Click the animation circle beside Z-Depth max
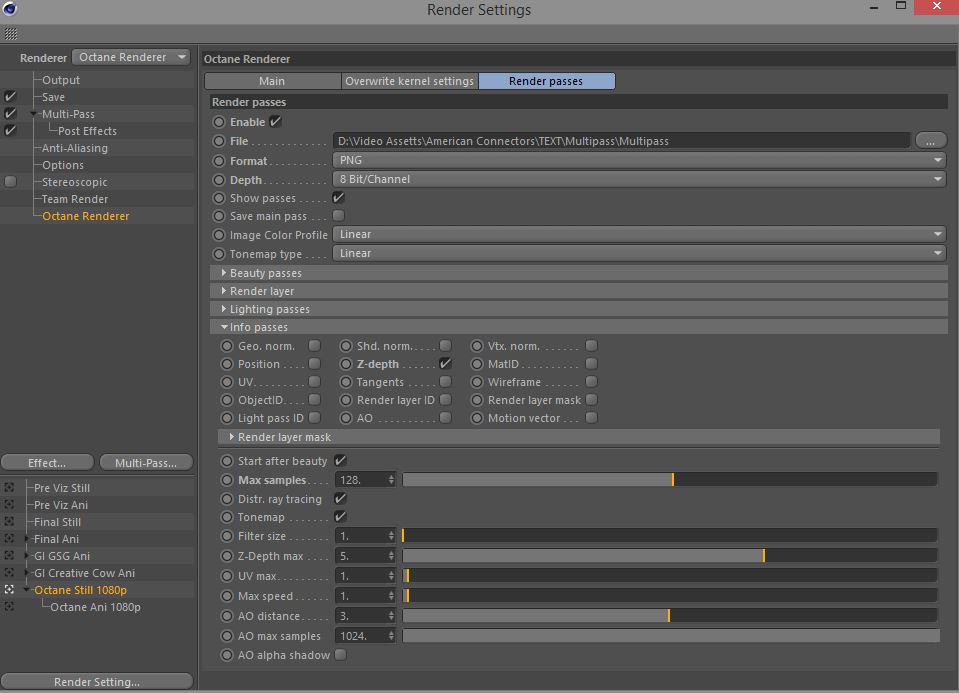 227,556
